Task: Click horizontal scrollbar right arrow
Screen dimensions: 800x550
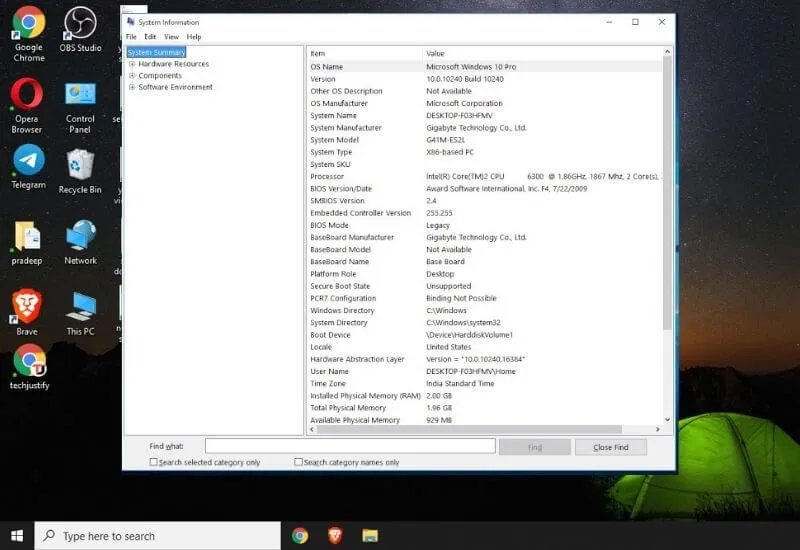Action: tap(658, 430)
